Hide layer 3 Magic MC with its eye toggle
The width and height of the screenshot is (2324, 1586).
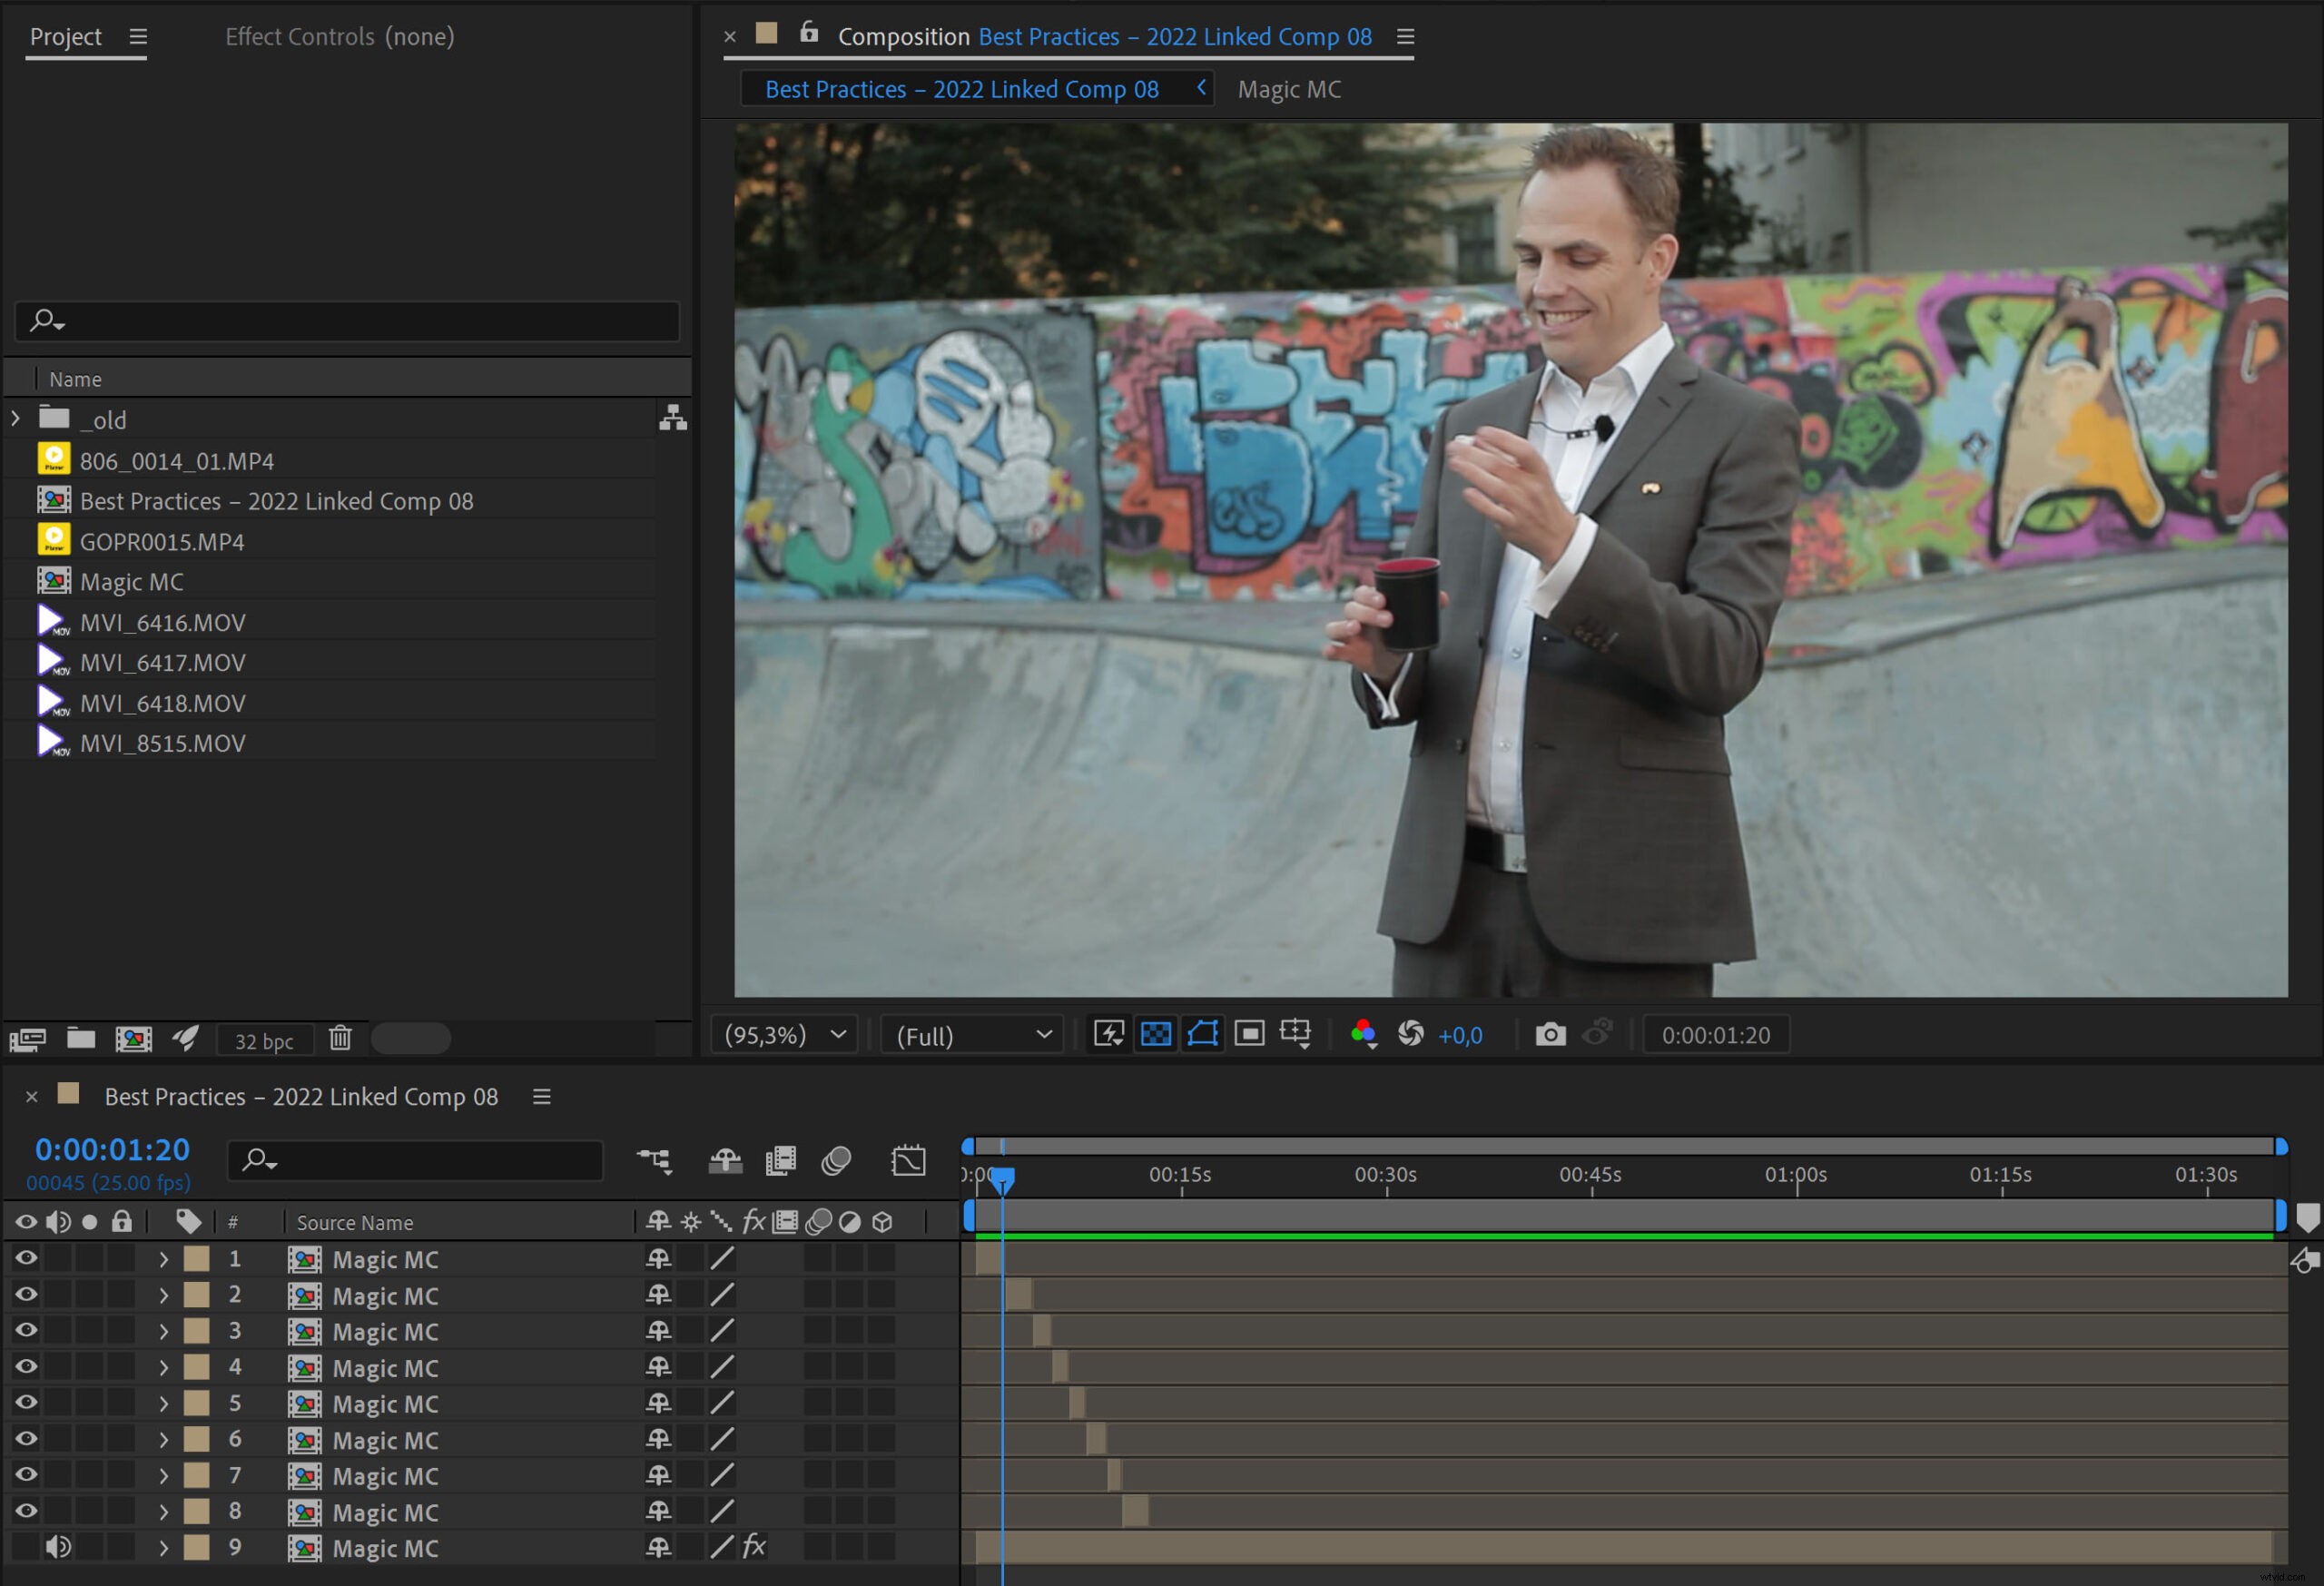point(25,1331)
